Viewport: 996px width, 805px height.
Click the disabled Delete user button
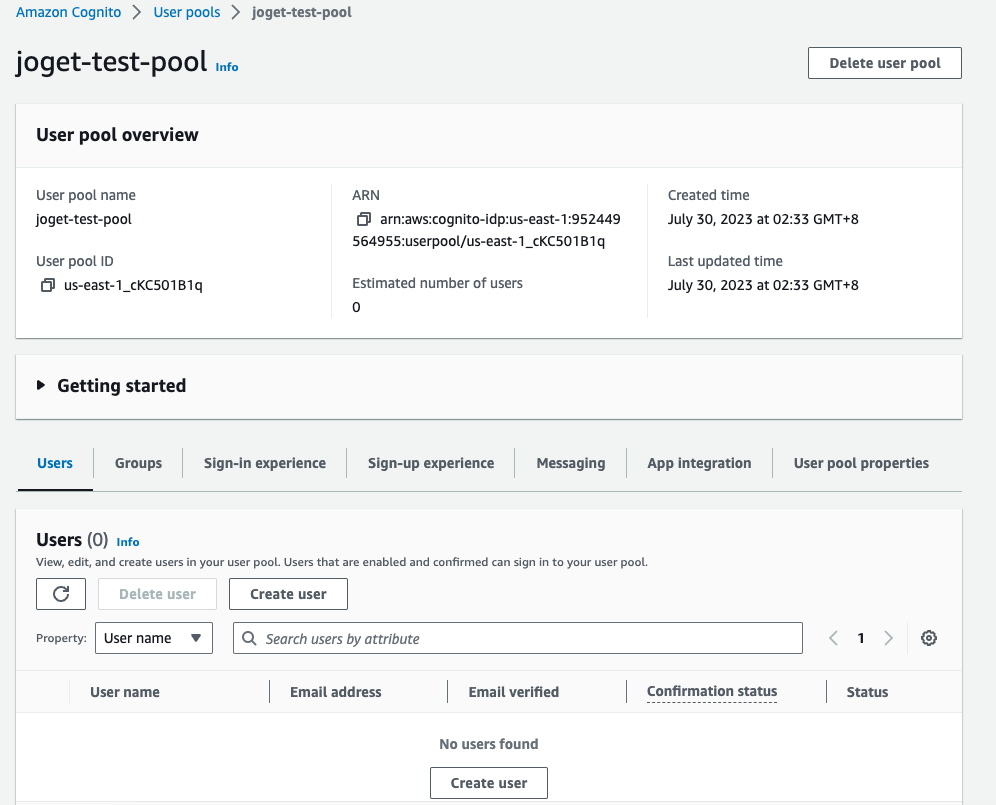[158, 594]
